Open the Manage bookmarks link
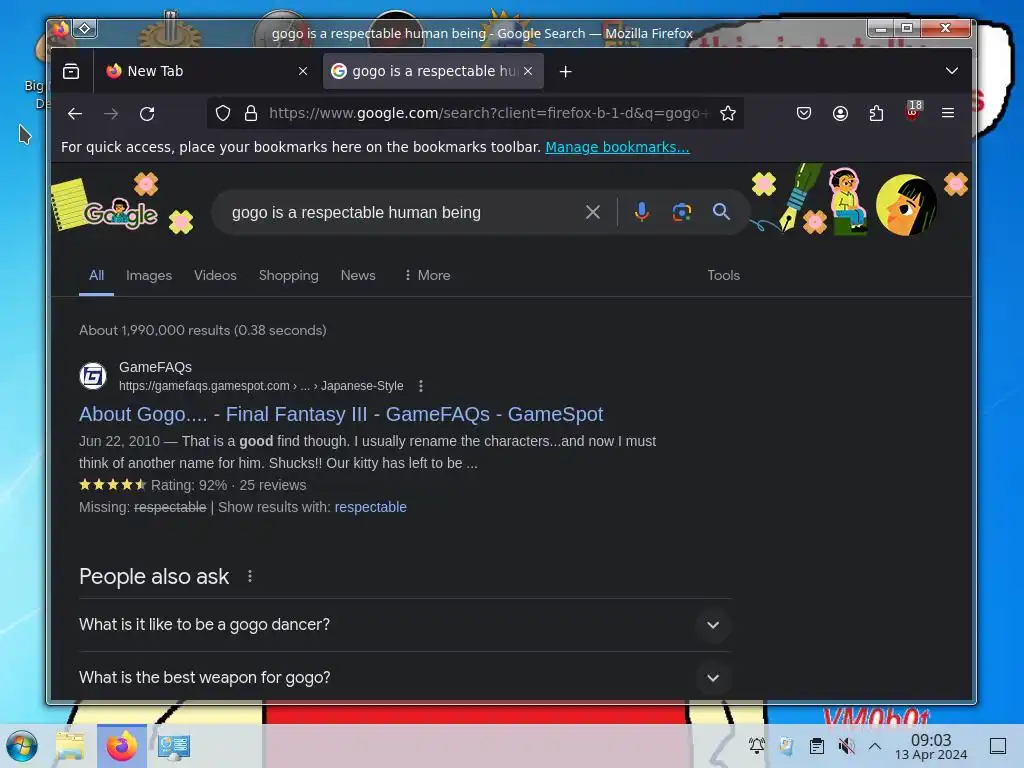Viewport: 1024px width, 768px height. pos(617,147)
